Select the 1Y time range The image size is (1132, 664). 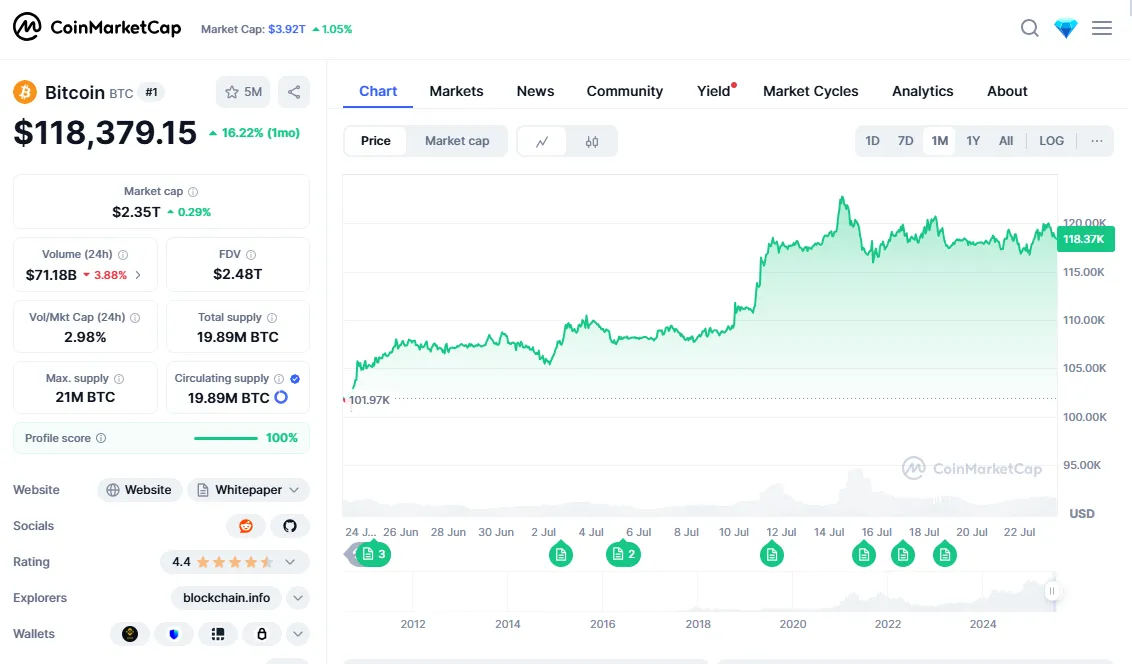coord(973,141)
